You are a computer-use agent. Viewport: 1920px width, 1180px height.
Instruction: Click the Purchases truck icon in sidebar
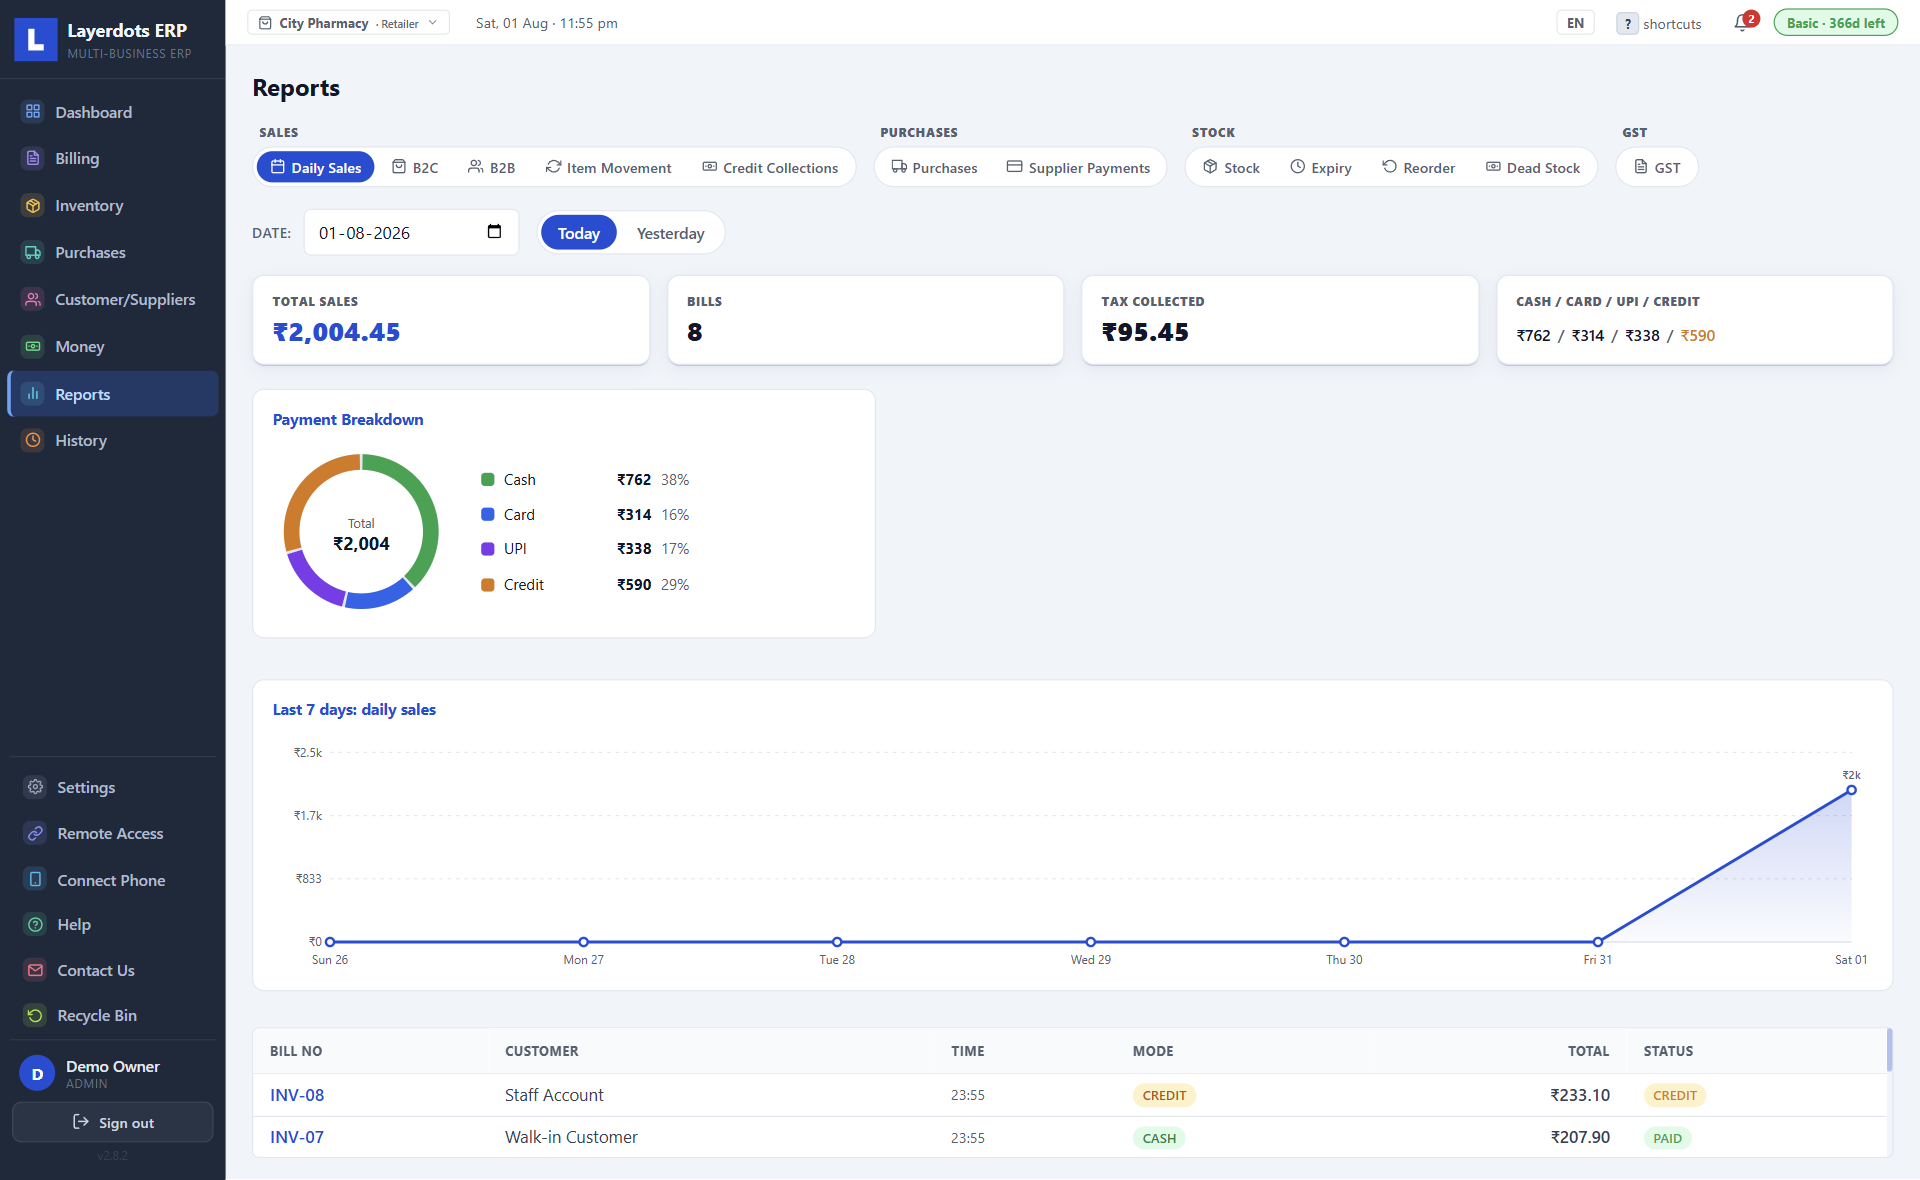pos(33,252)
